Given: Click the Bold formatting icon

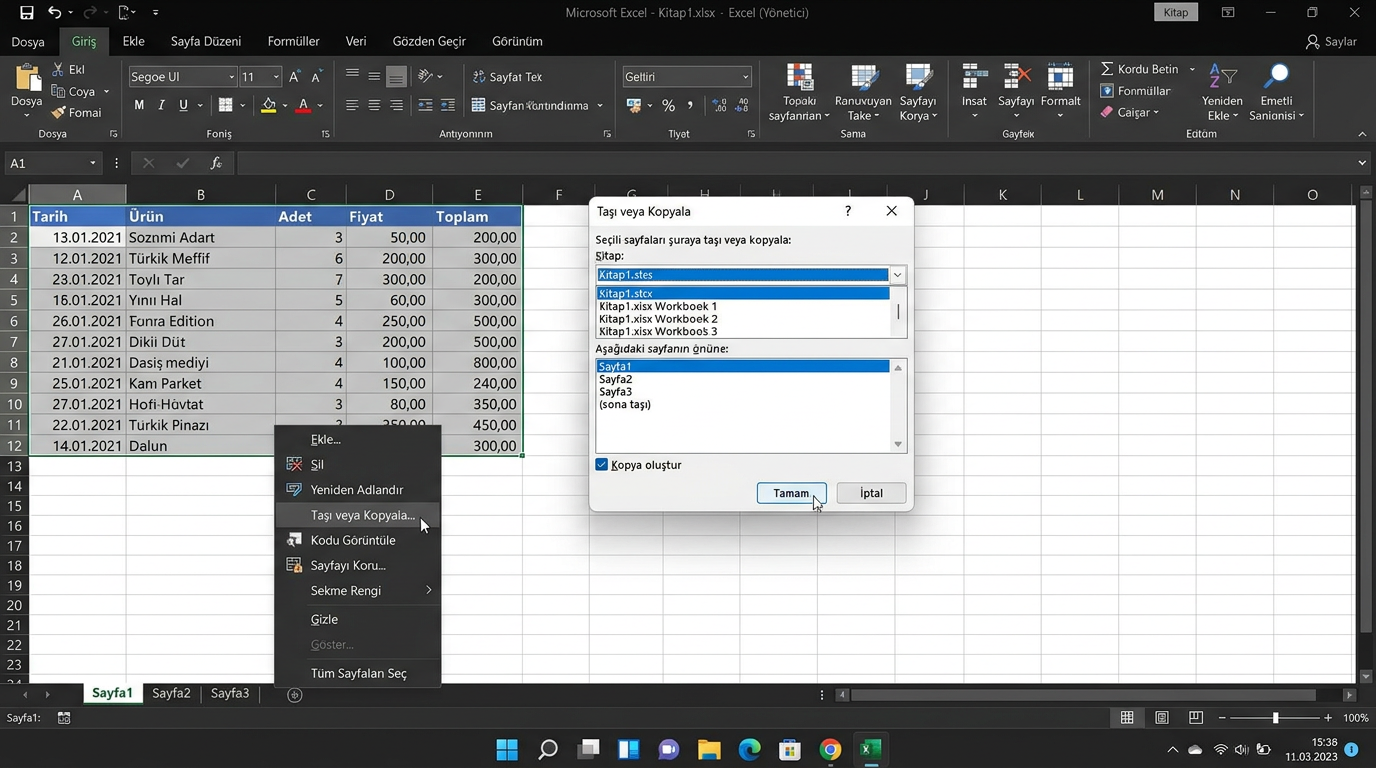Looking at the screenshot, I should (139, 105).
